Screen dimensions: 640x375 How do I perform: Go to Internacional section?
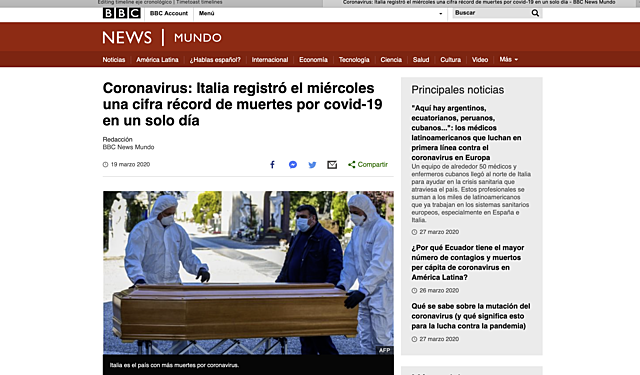click(x=270, y=60)
